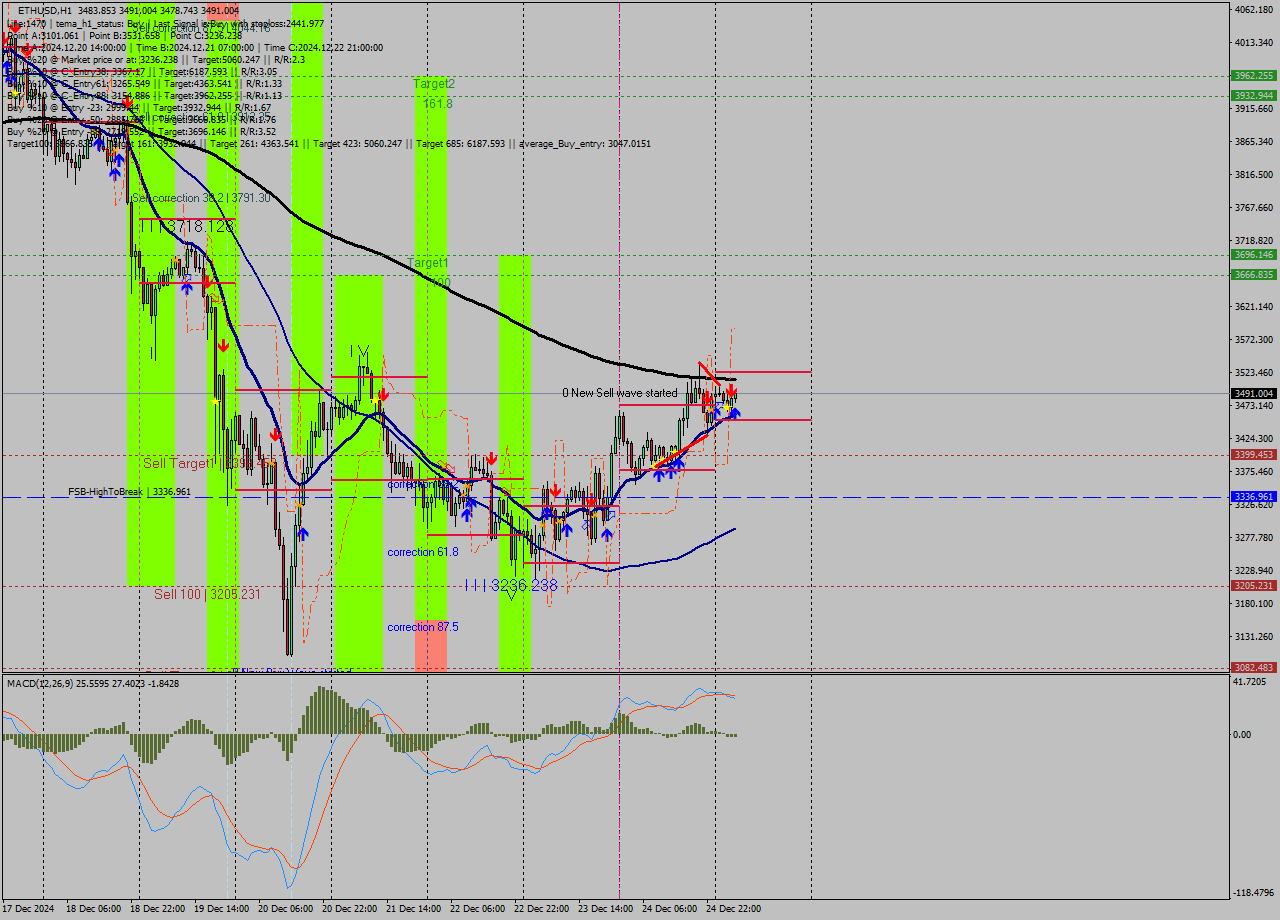
Task: Click the '0 New Sell wave started' label
Action: coord(619,393)
